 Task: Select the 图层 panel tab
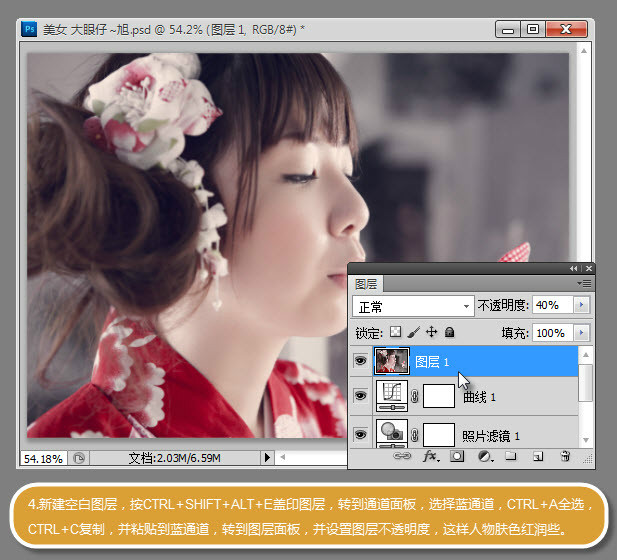point(366,284)
